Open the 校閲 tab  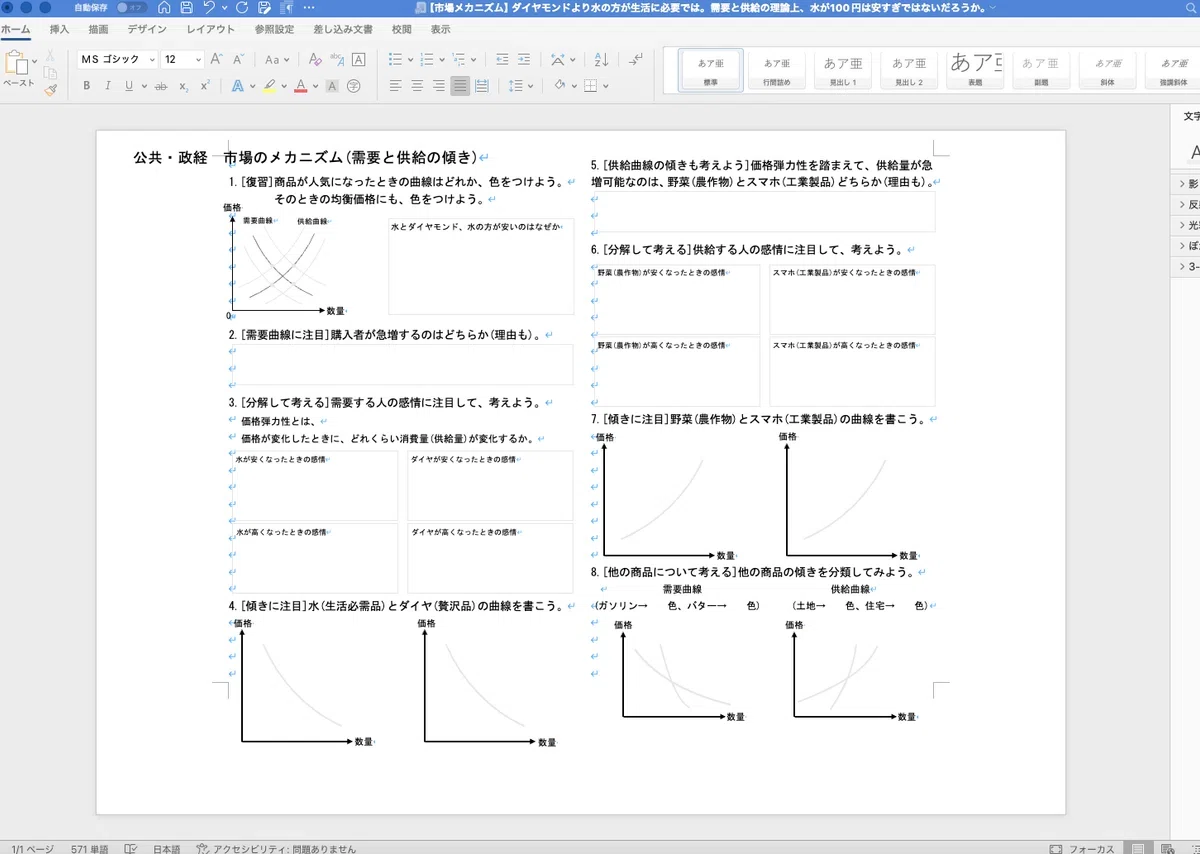(401, 30)
